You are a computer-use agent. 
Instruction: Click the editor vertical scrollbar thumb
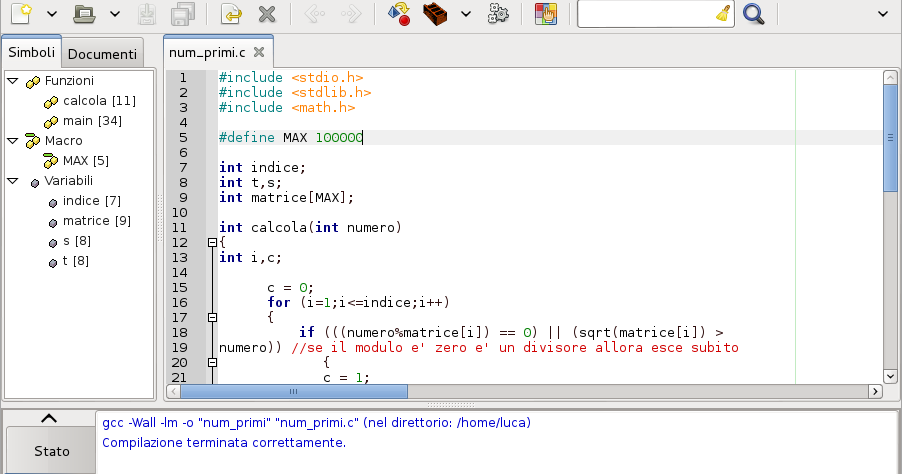pyautogui.click(x=890, y=138)
